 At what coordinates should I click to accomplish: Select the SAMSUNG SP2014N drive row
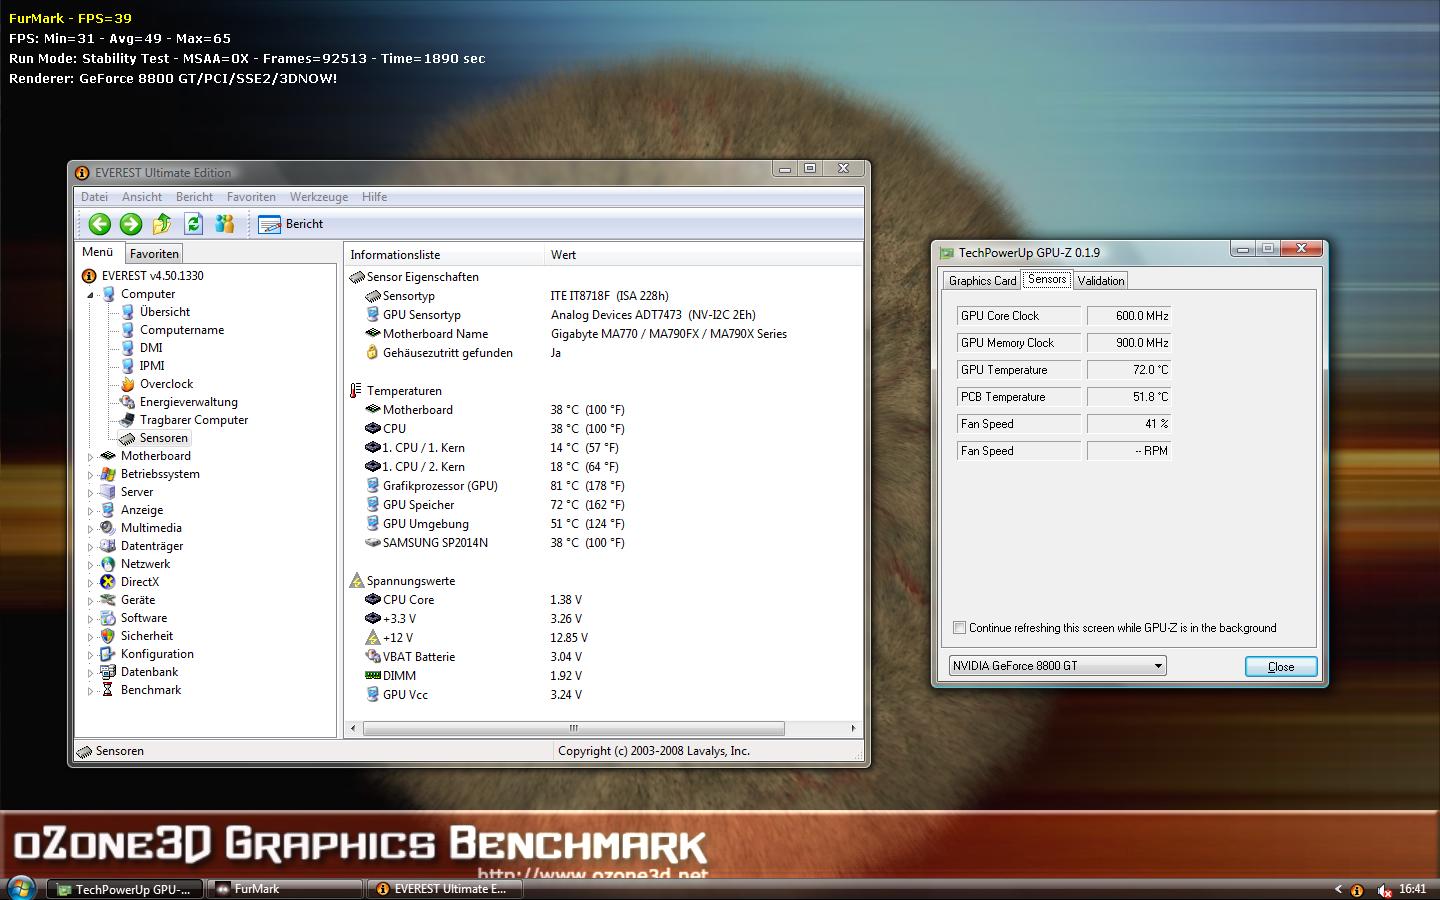tap(604, 543)
